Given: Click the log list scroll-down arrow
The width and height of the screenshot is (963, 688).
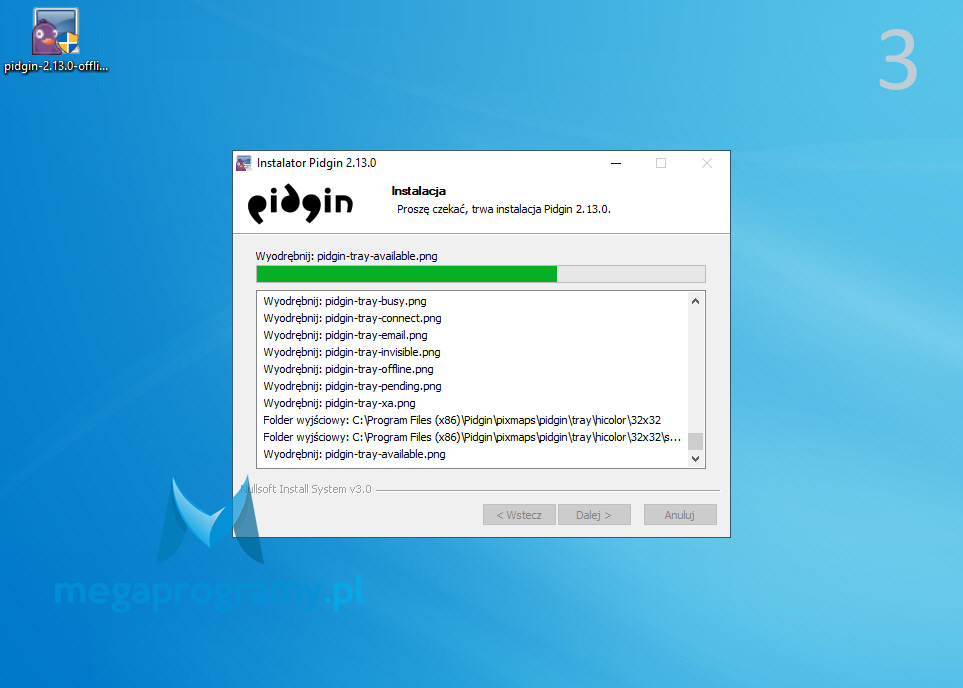Looking at the screenshot, I should (695, 458).
